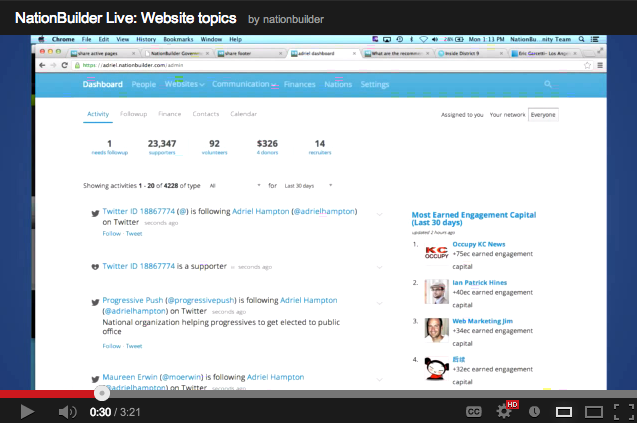Viewport: 637px width, 423px height.
Task: Open Settings in nav bar
Action: pyautogui.click(x=375, y=84)
